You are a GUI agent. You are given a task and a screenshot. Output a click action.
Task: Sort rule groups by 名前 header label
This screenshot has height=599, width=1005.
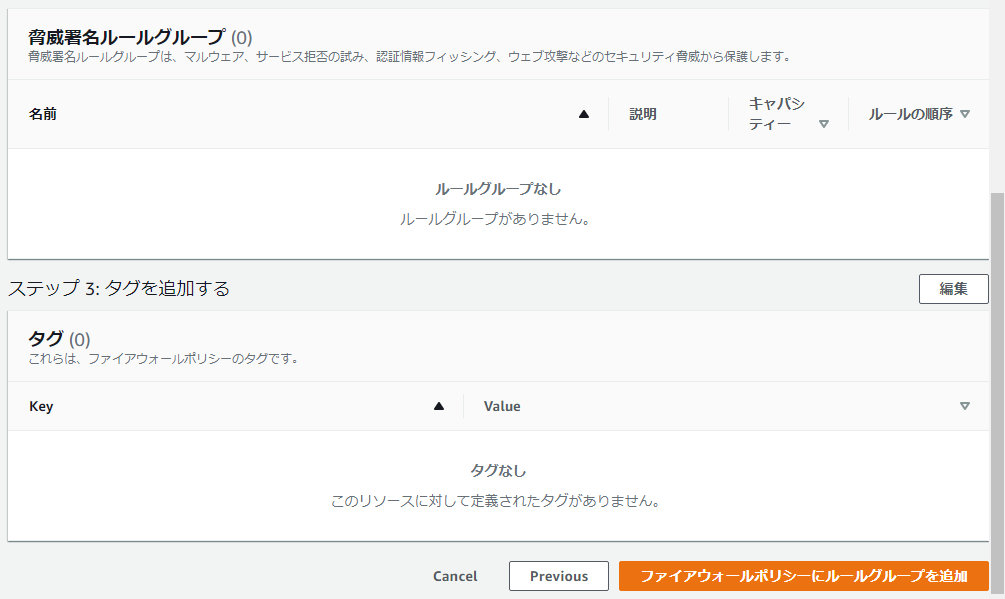43,114
